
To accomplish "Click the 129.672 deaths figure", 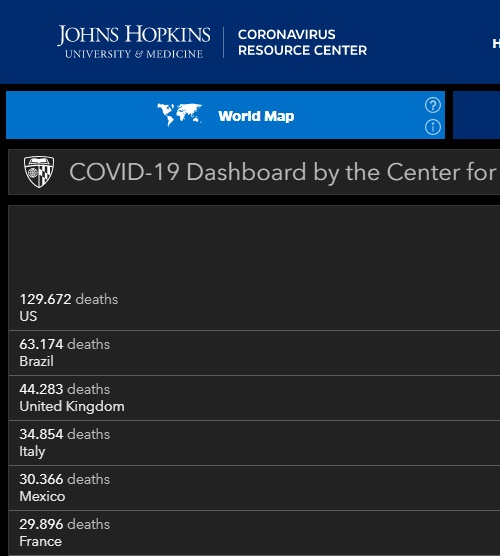I will 69,299.
